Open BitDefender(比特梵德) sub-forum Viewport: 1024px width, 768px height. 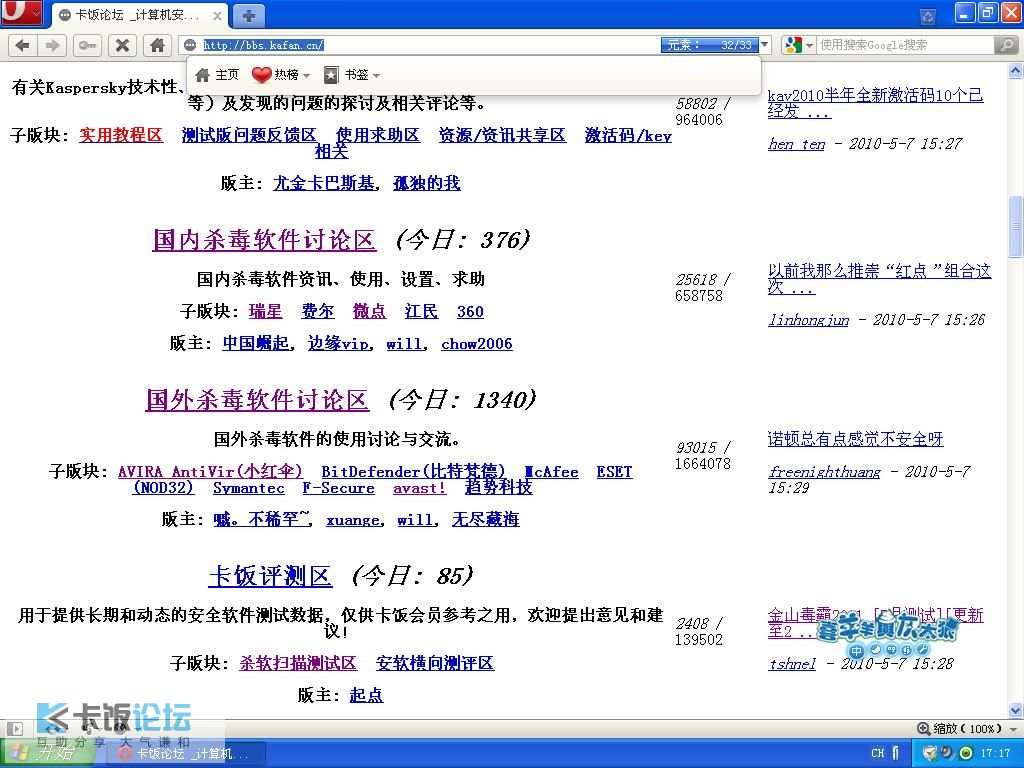point(413,472)
